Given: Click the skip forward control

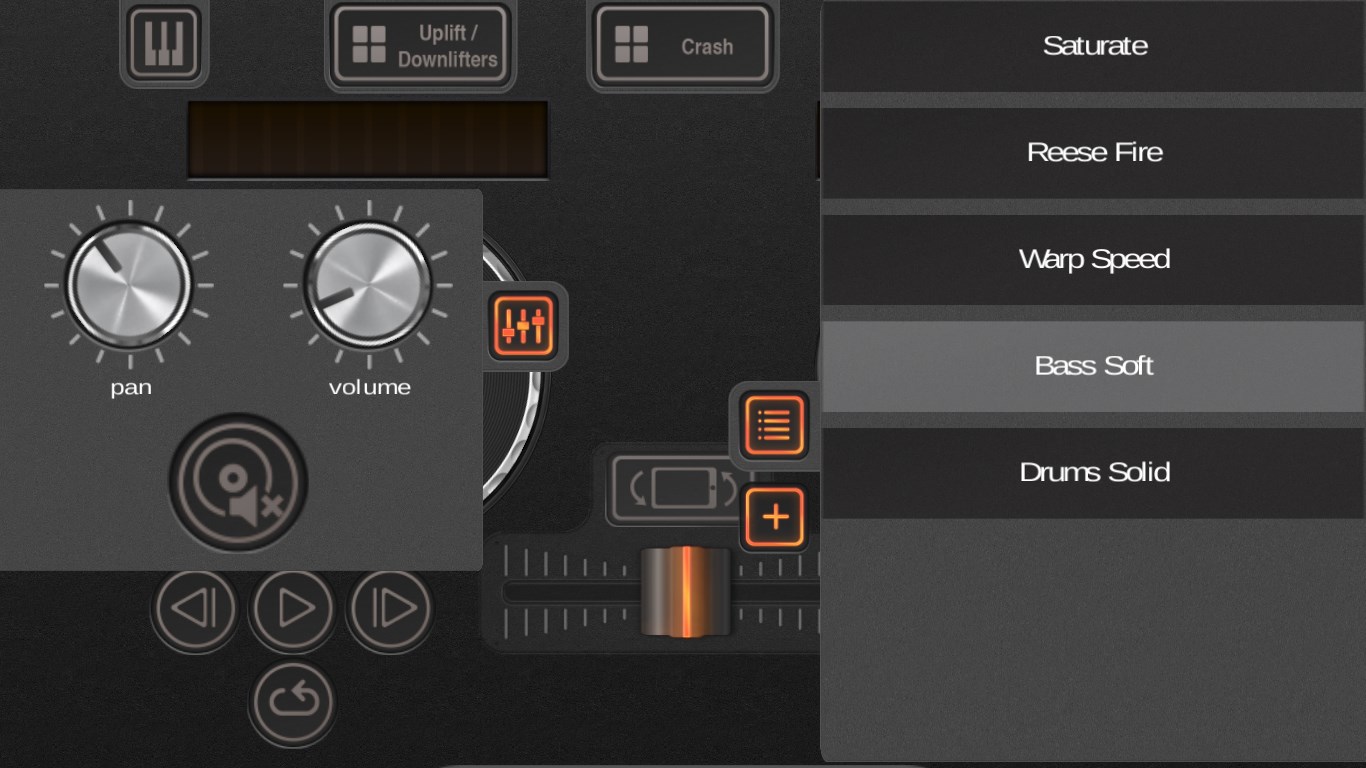Looking at the screenshot, I should coord(388,608).
